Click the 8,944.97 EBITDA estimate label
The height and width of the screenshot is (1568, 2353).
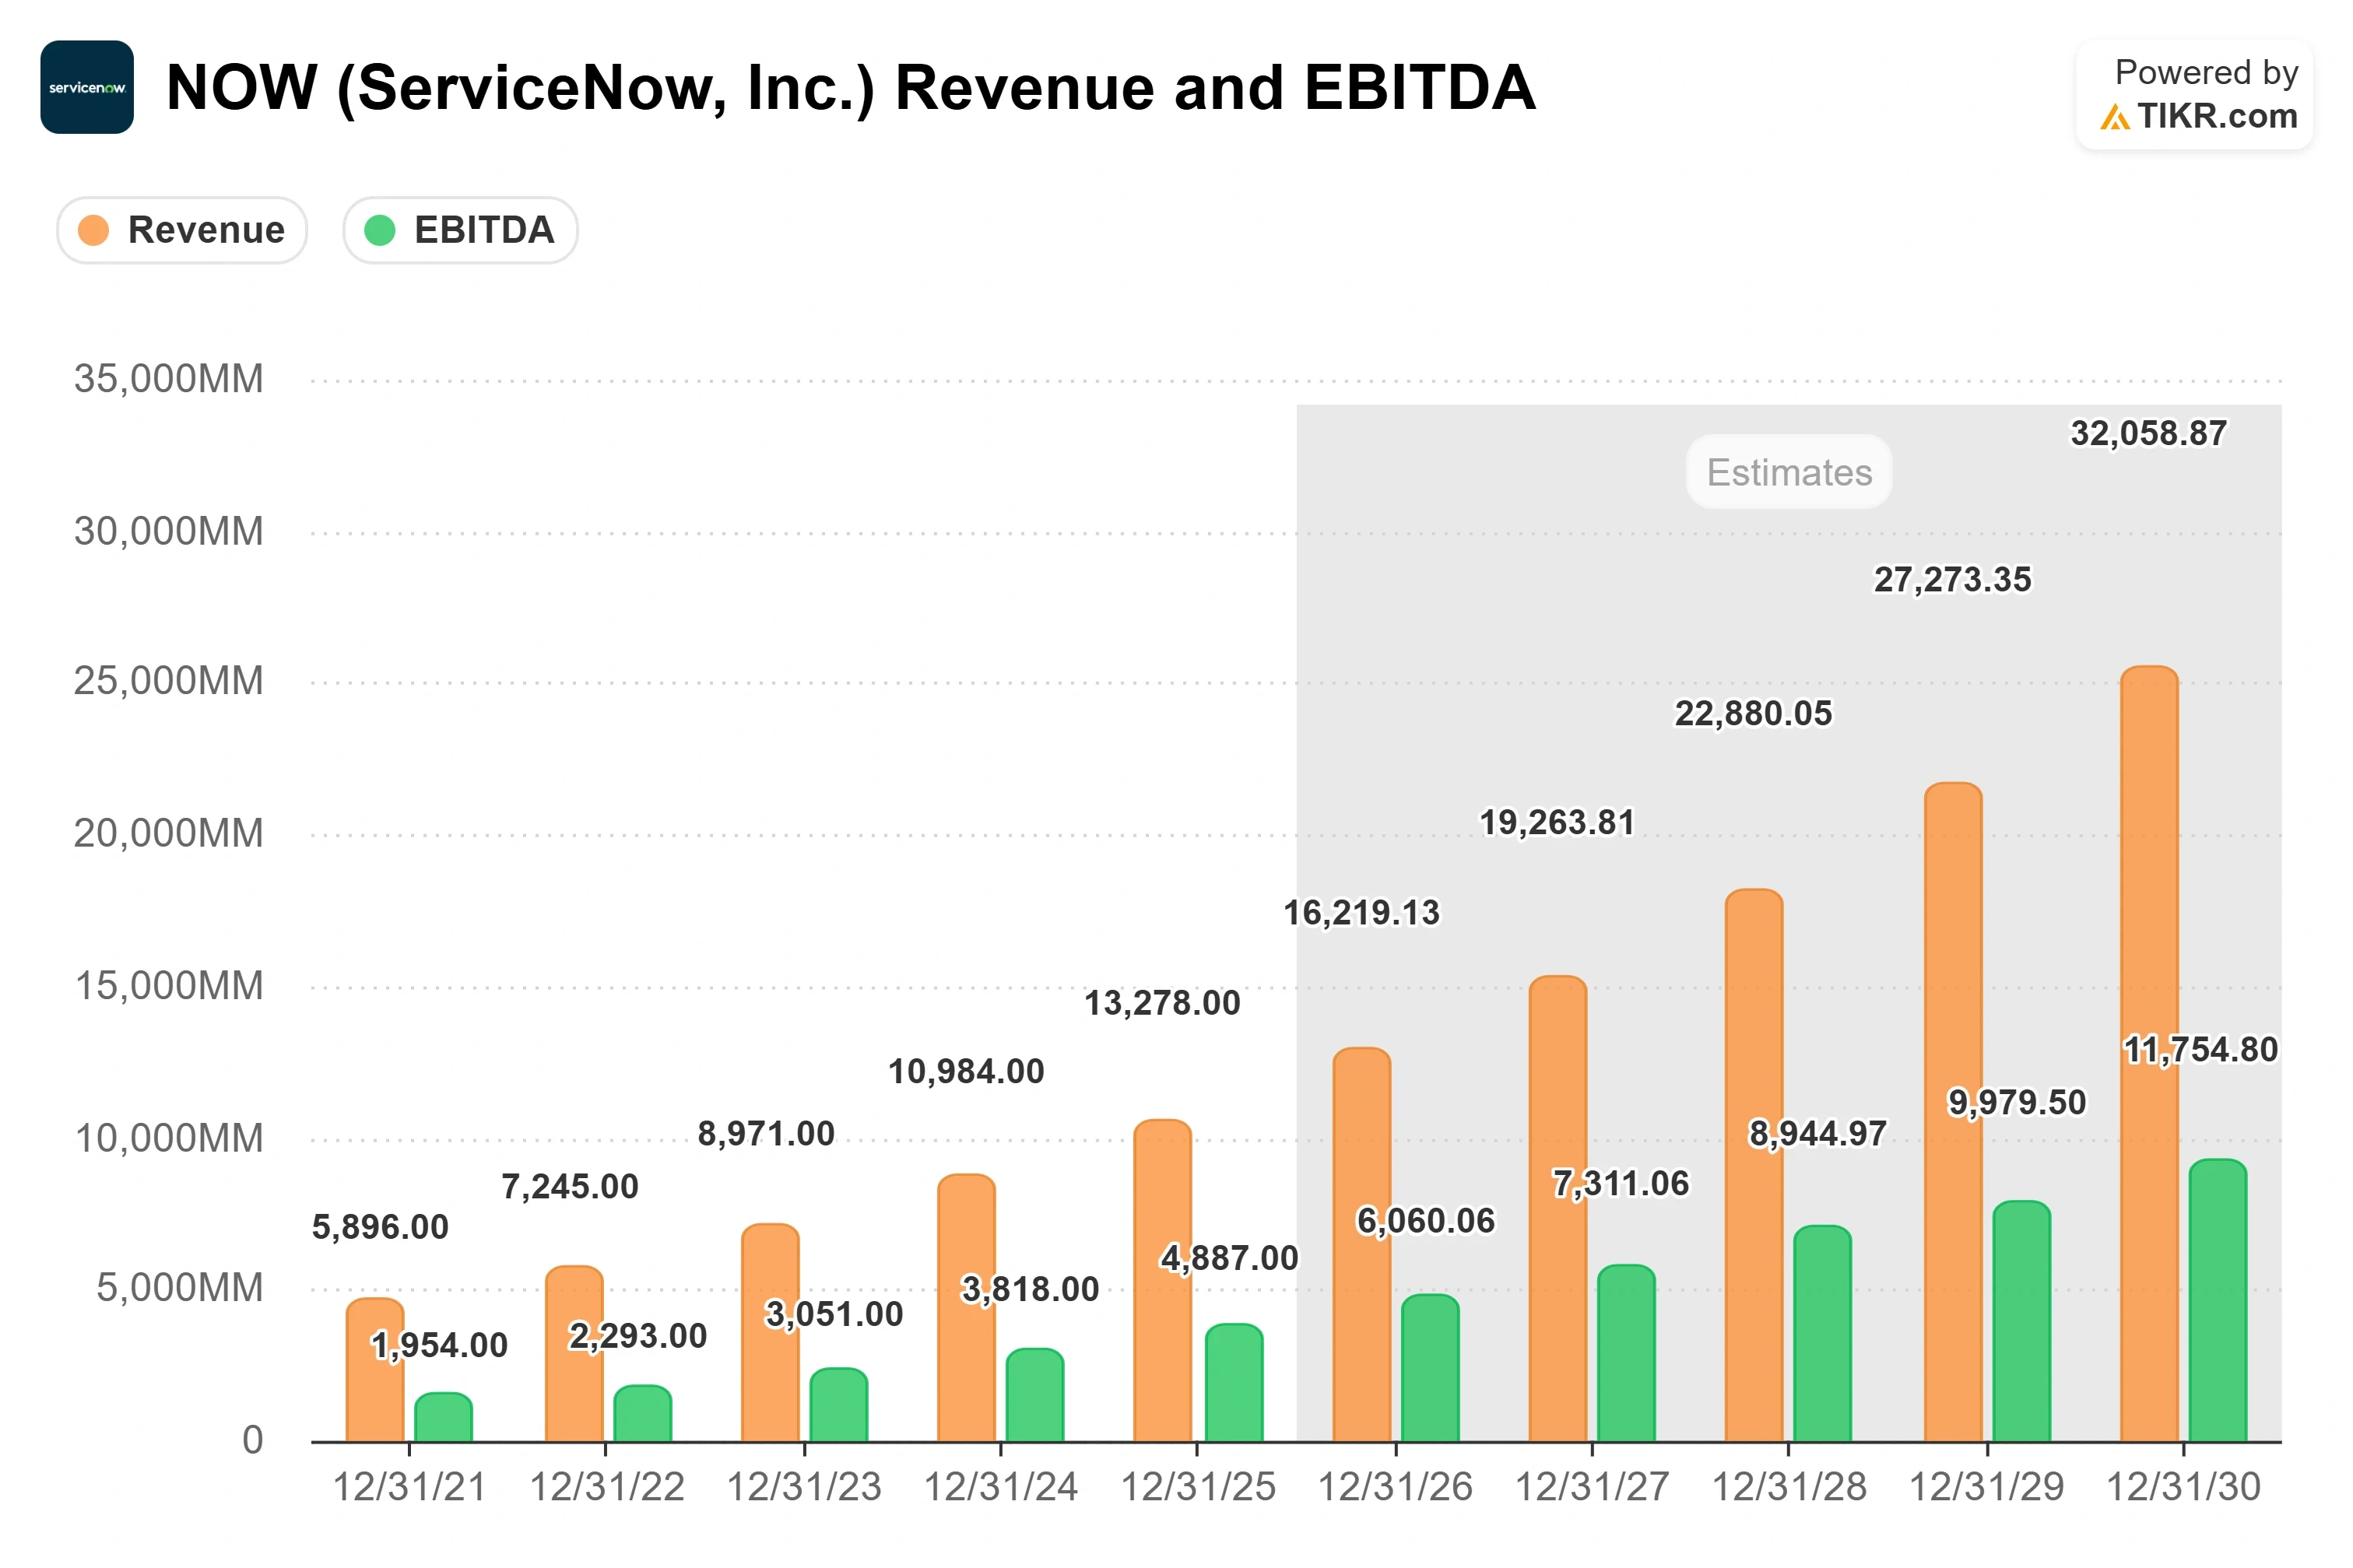point(1817,1134)
